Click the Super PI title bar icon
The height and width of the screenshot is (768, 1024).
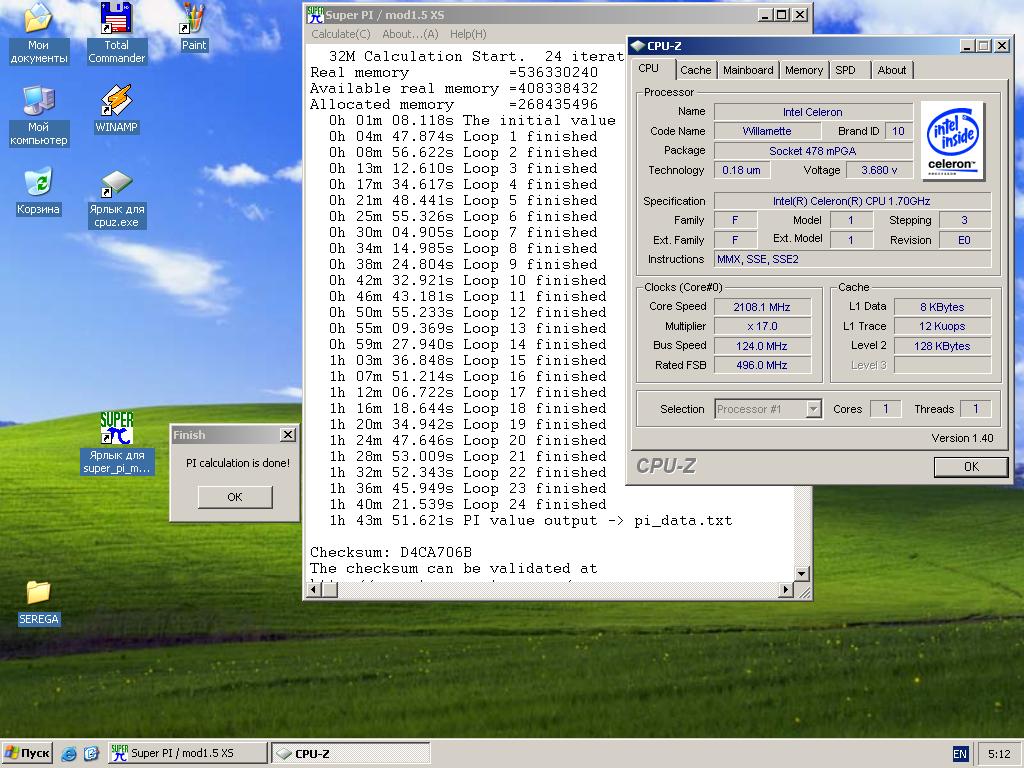(315, 14)
